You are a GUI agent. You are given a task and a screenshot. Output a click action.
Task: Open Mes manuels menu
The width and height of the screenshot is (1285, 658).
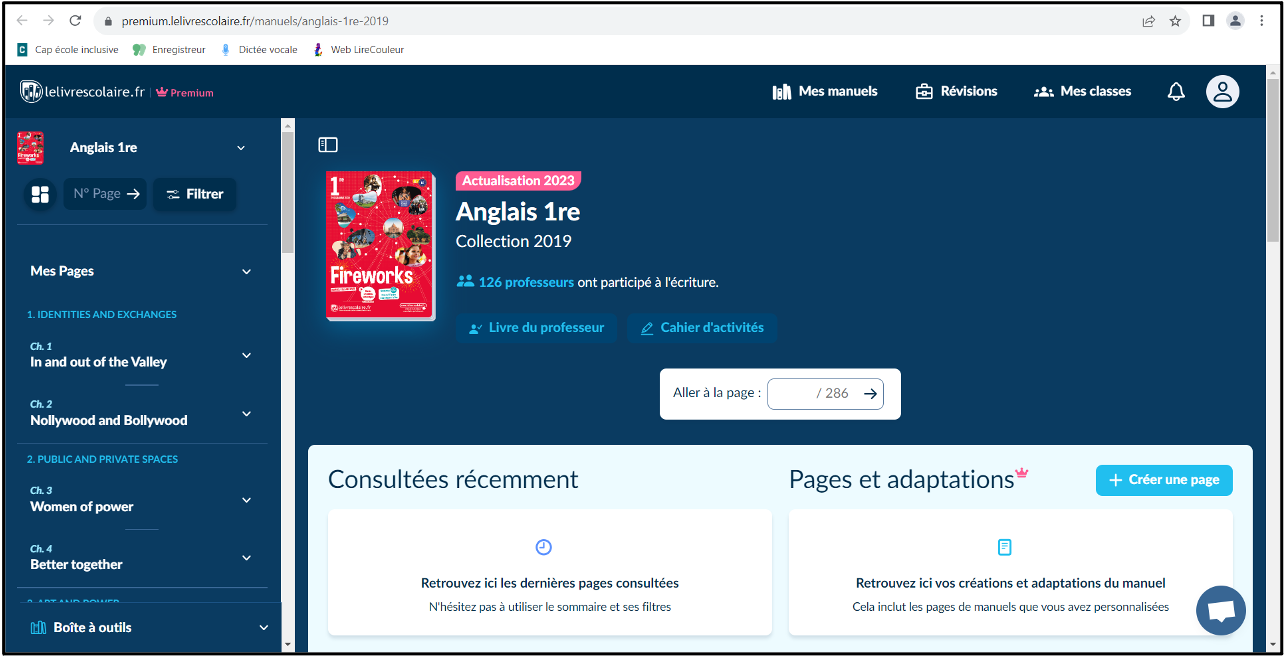click(825, 92)
